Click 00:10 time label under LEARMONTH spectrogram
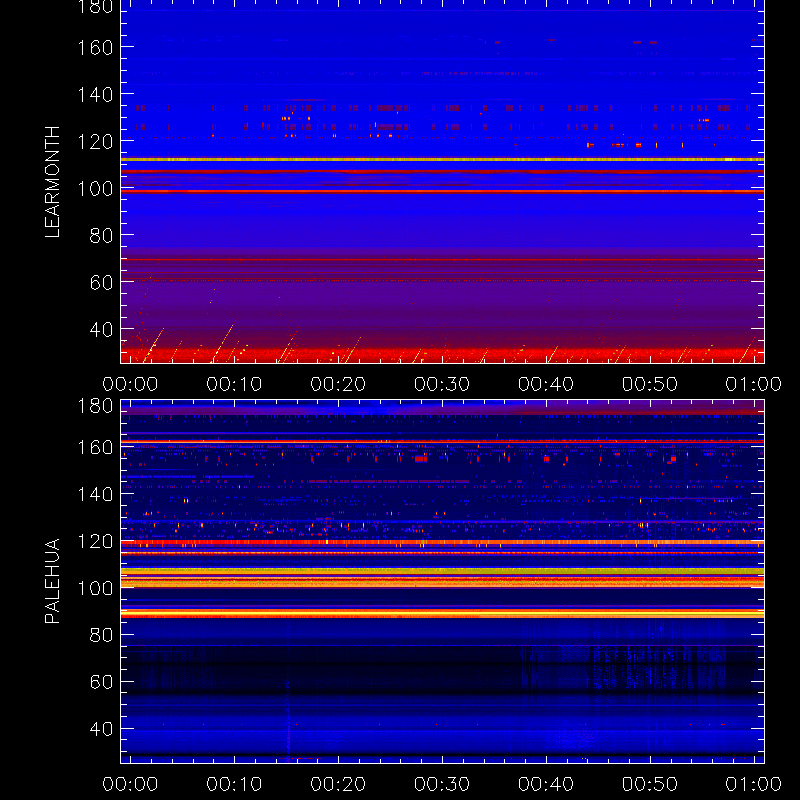The height and width of the screenshot is (800, 800). pos(234,384)
